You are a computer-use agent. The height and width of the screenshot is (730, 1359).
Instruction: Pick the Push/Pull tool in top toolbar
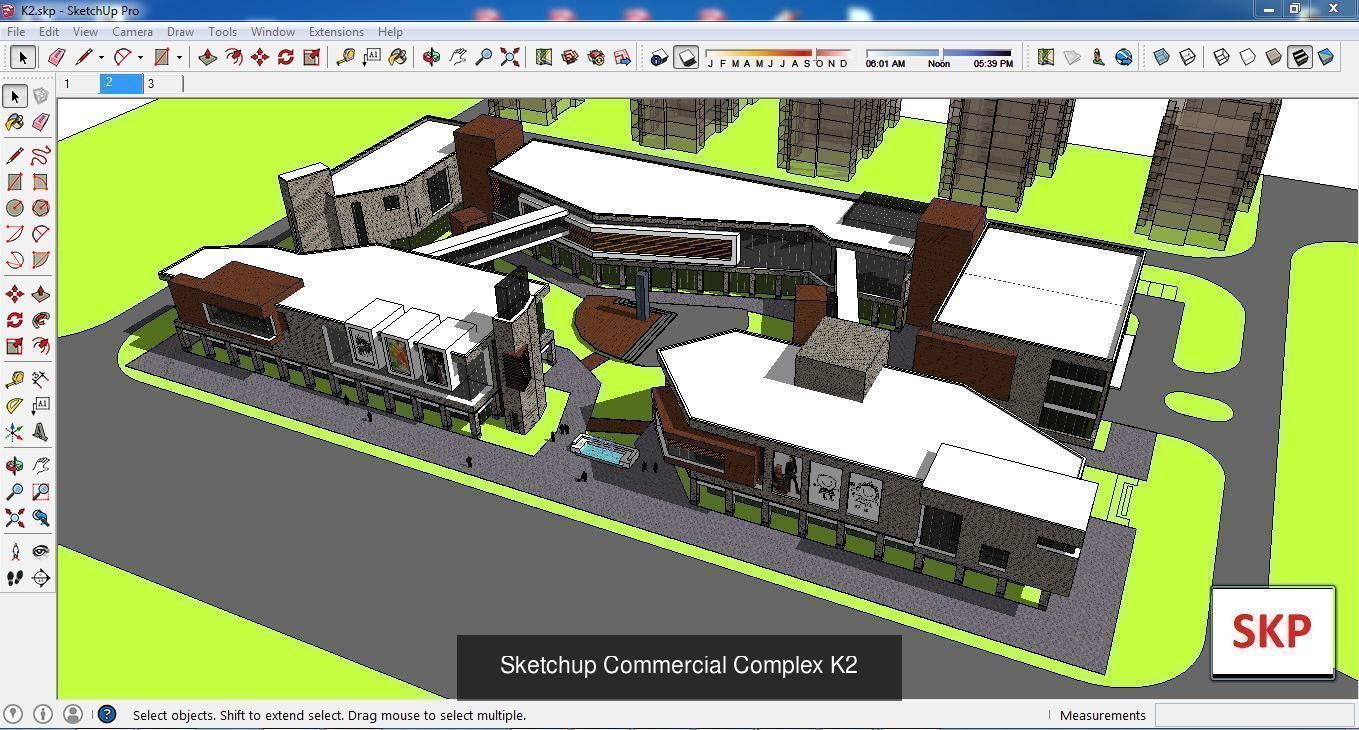tap(208, 57)
